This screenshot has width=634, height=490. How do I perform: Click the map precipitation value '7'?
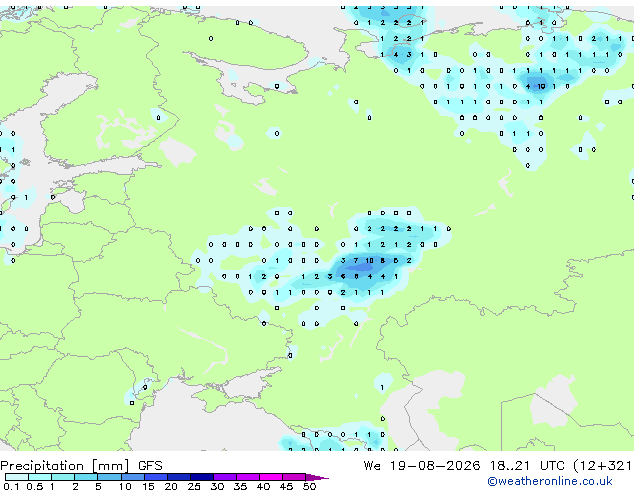point(356,261)
